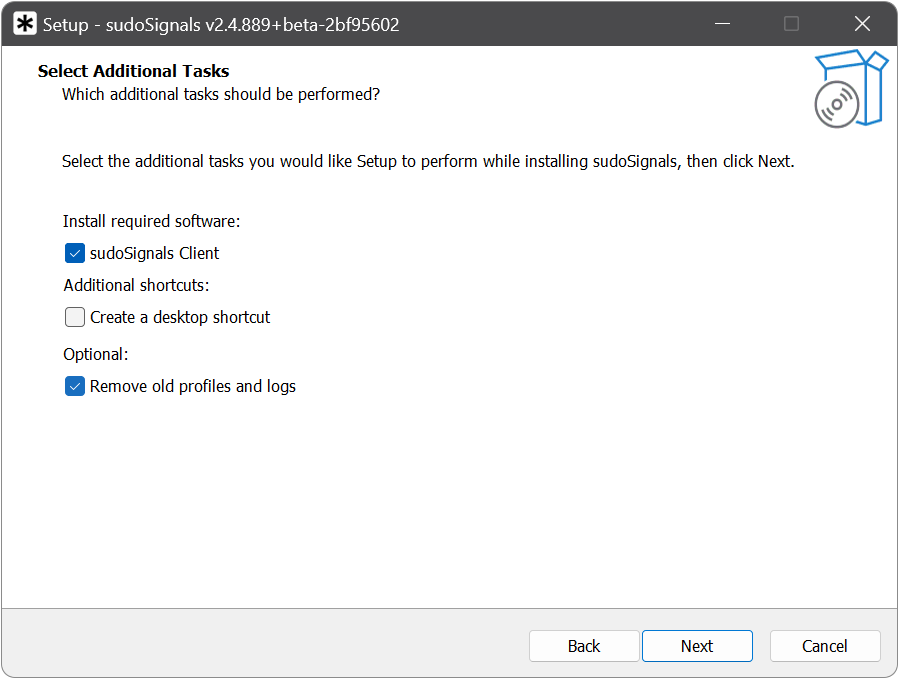Click the "Optional:" group label
This screenshot has height=678, width=899.
click(x=96, y=354)
